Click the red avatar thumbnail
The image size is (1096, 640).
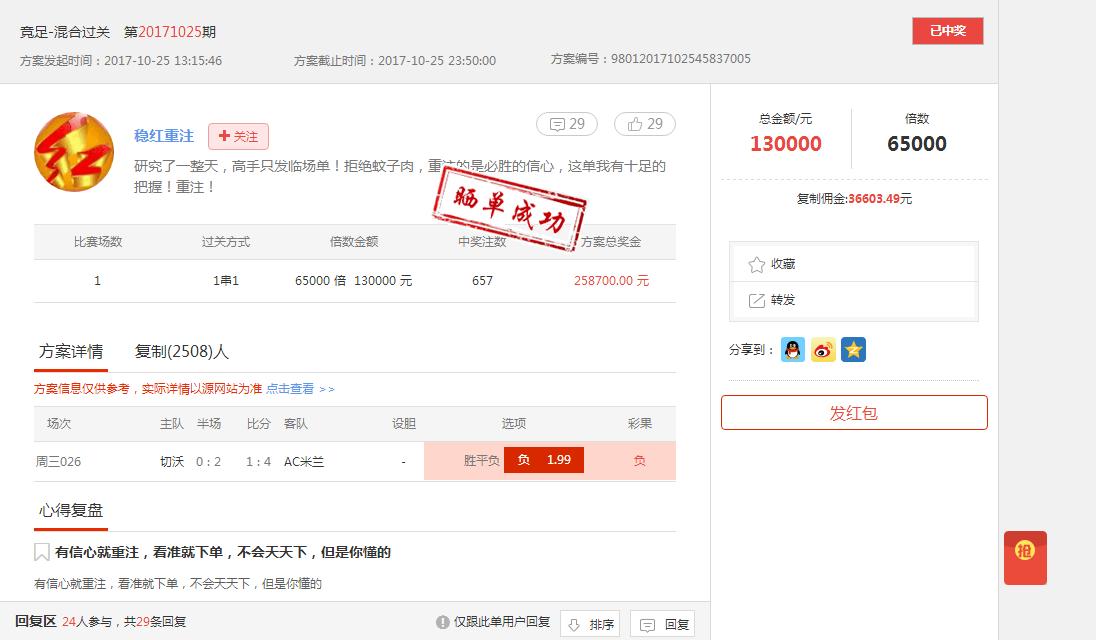click(73, 152)
